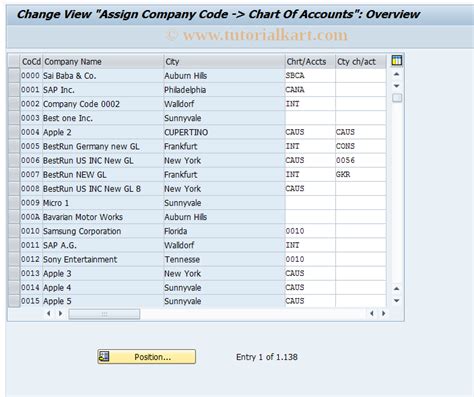Click far-right horizontal scroll right arrow
Screen dimensions: 474x397
coord(384,313)
